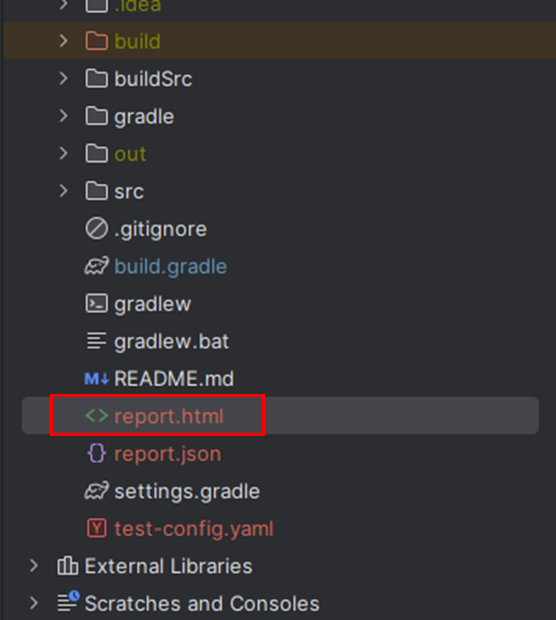556x620 pixels.
Task: Click the gradlew shell script icon
Action: [x=96, y=303]
